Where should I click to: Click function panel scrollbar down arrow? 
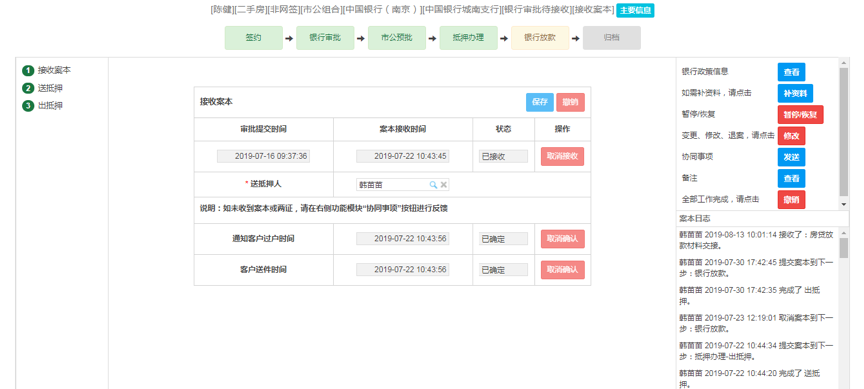coord(844,204)
